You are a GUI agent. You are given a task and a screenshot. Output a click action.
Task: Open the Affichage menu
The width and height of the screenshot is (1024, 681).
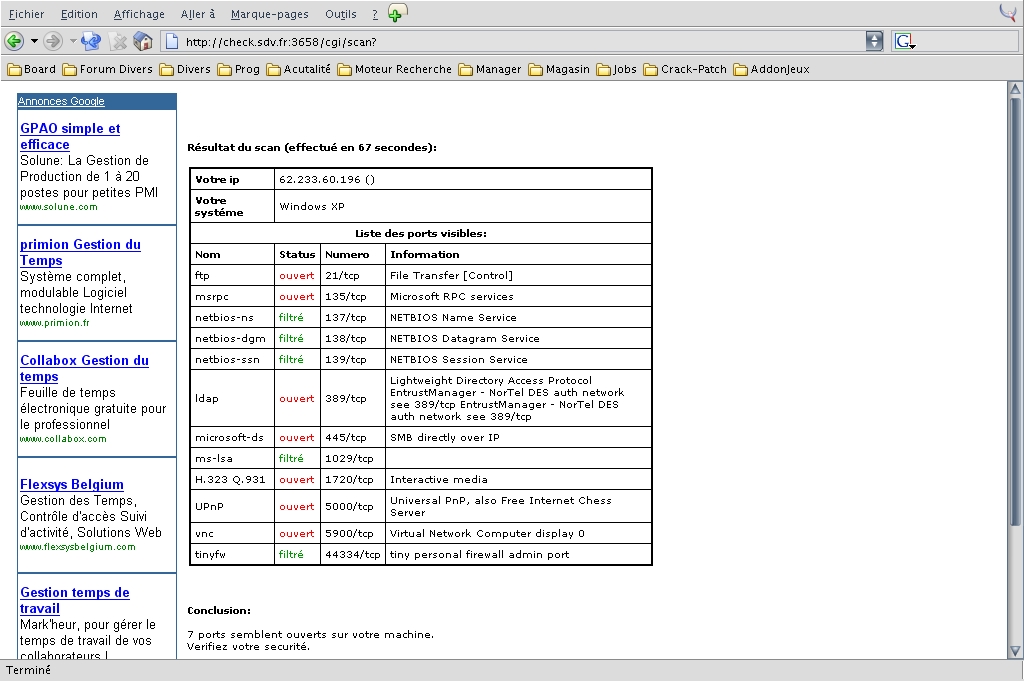pos(139,14)
